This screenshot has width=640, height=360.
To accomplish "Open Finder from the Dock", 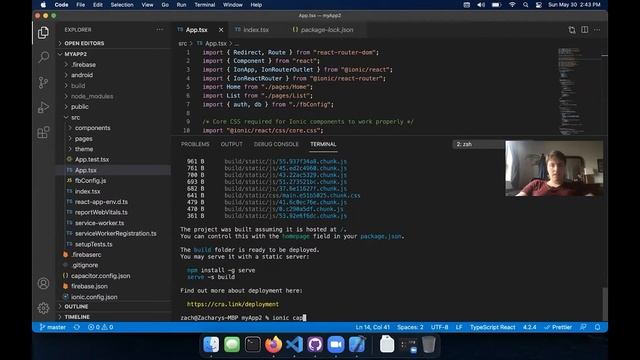I will coord(211,344).
